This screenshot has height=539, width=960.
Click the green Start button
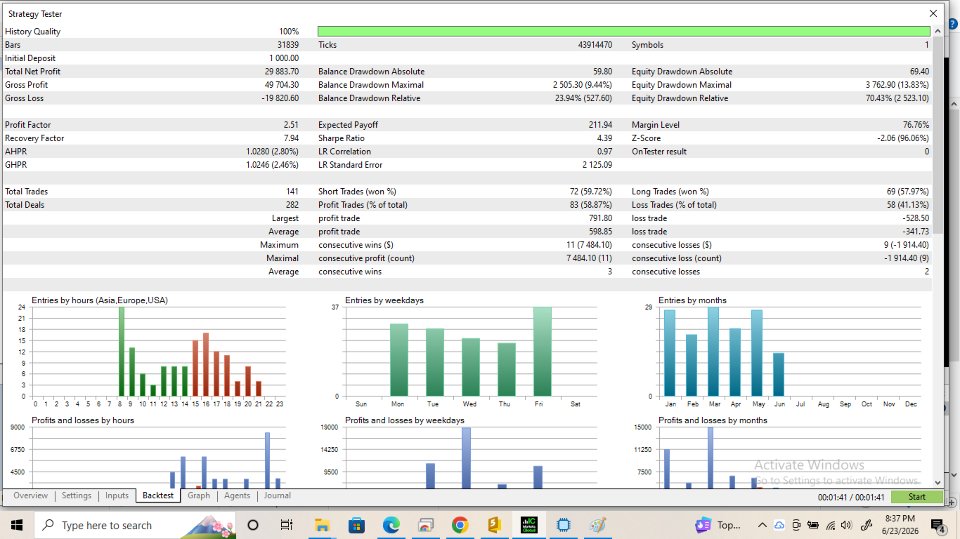917,497
